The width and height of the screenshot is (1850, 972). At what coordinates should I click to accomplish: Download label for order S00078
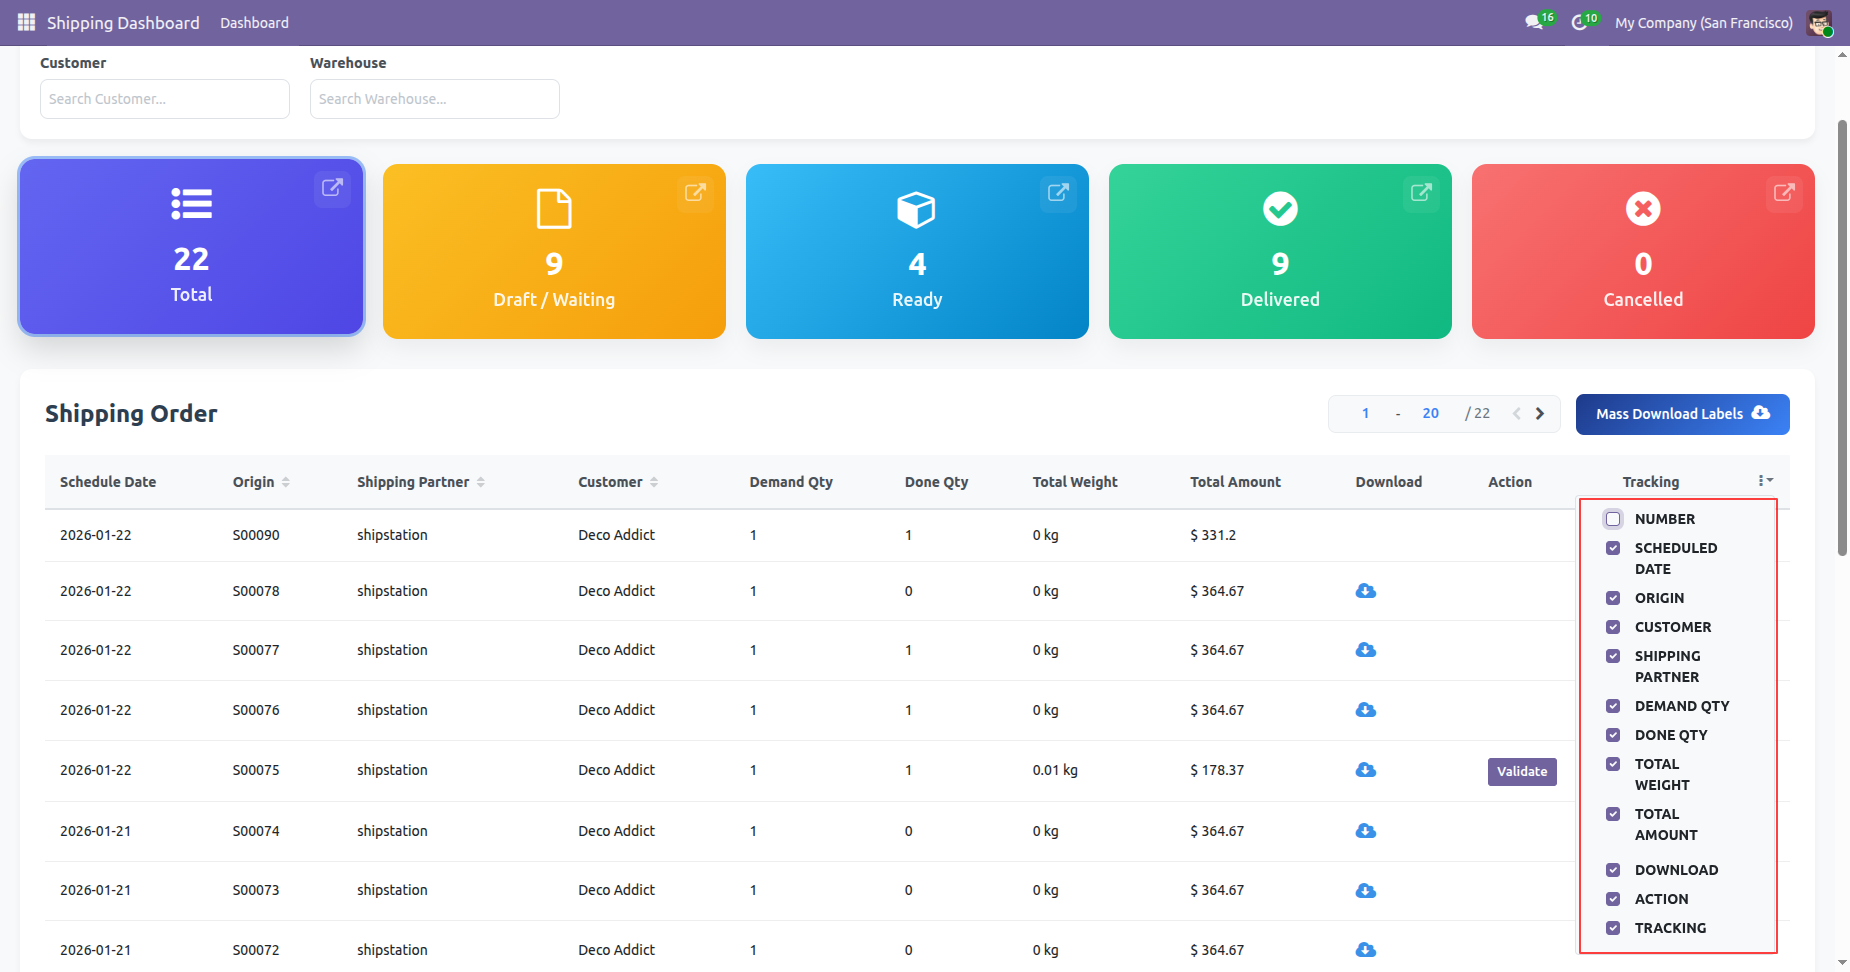point(1365,591)
